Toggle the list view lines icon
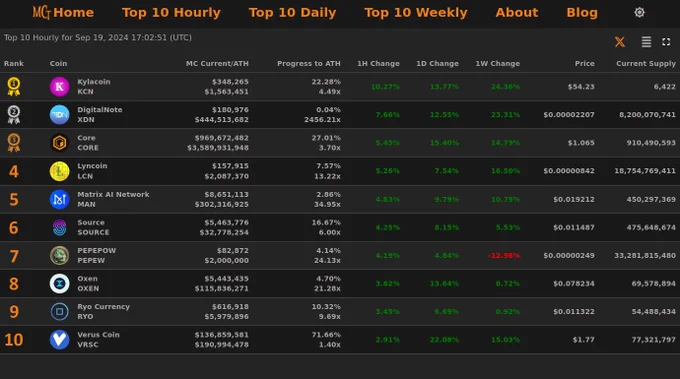This screenshot has width=680, height=379. 646,42
